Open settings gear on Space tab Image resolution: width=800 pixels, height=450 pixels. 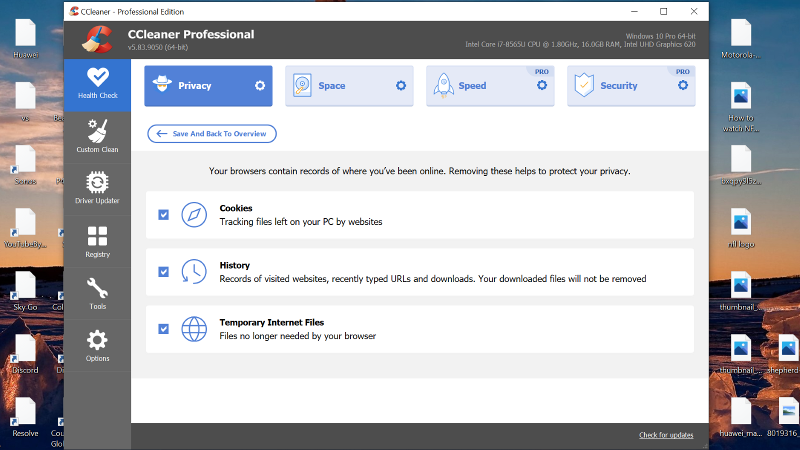(401, 86)
